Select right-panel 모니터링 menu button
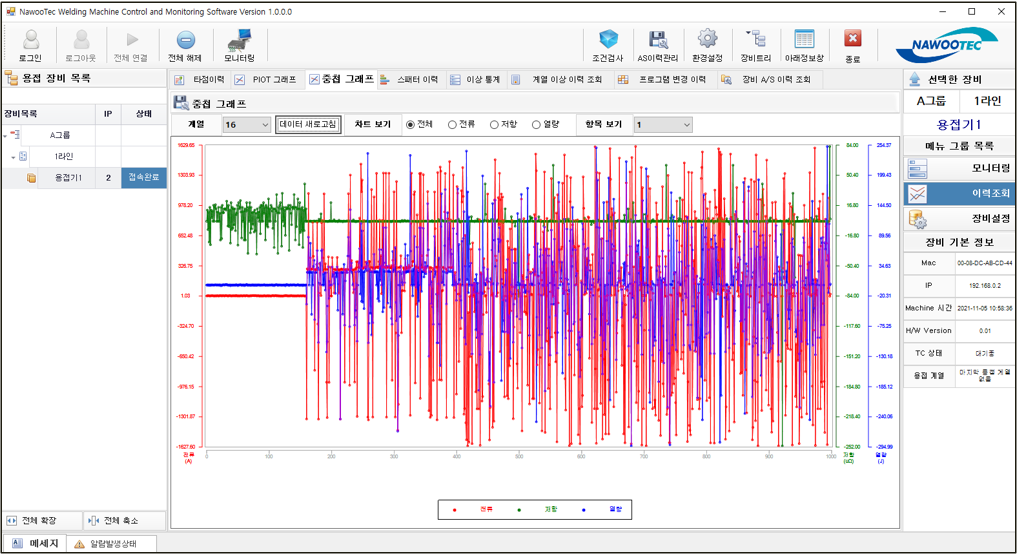The width and height of the screenshot is (1022, 556). tap(959, 169)
